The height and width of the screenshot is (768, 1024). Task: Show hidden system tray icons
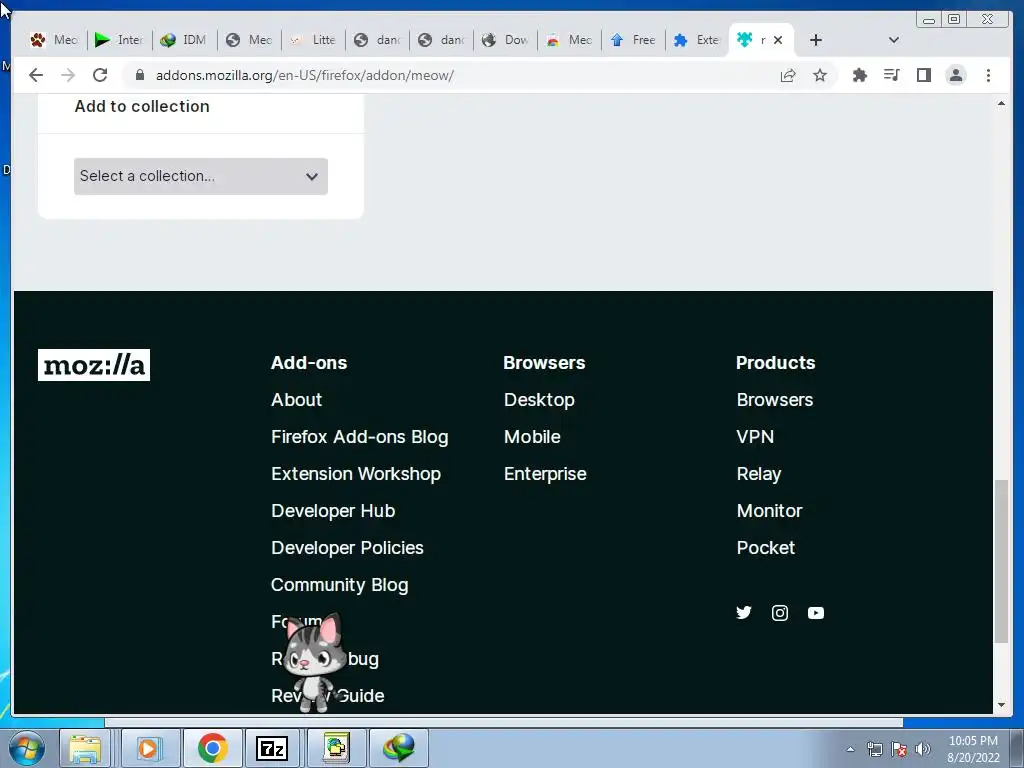click(850, 749)
